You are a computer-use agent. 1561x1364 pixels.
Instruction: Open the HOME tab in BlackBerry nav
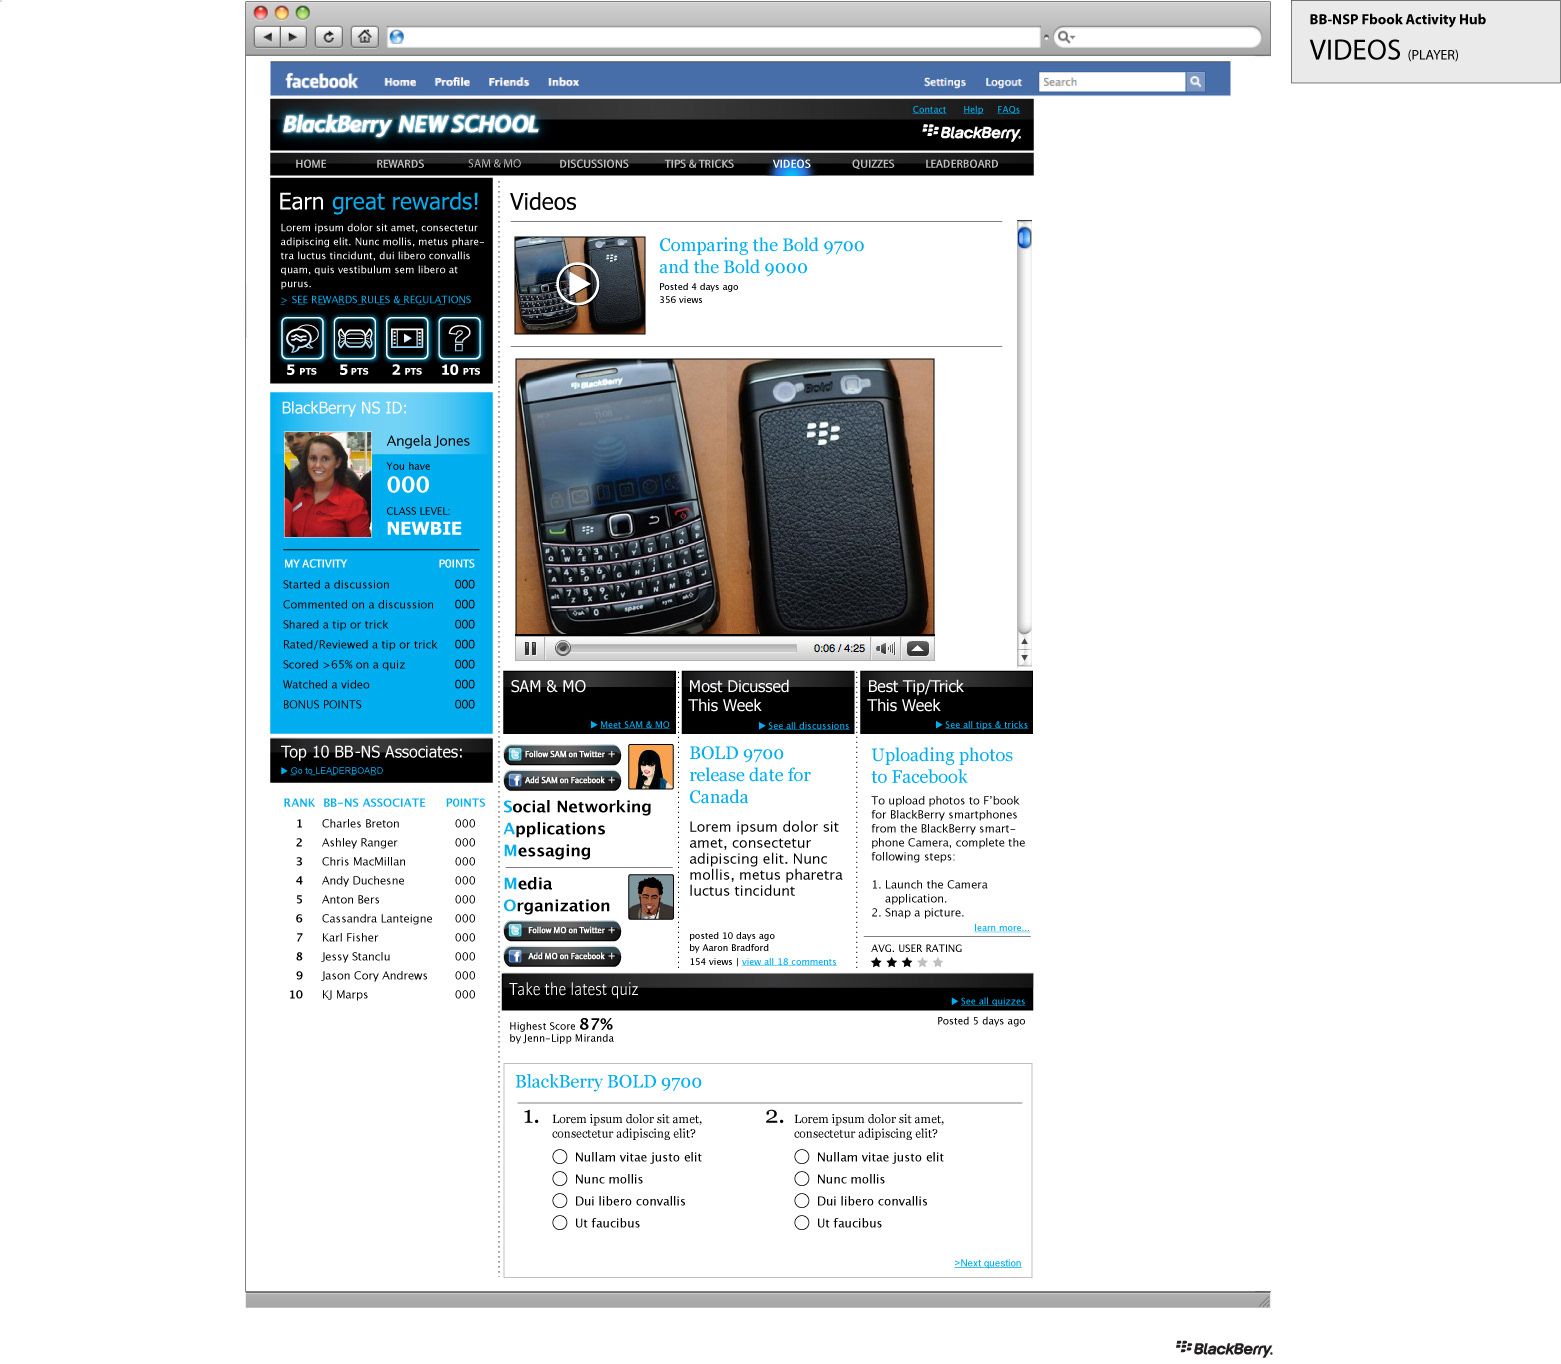tap(311, 164)
